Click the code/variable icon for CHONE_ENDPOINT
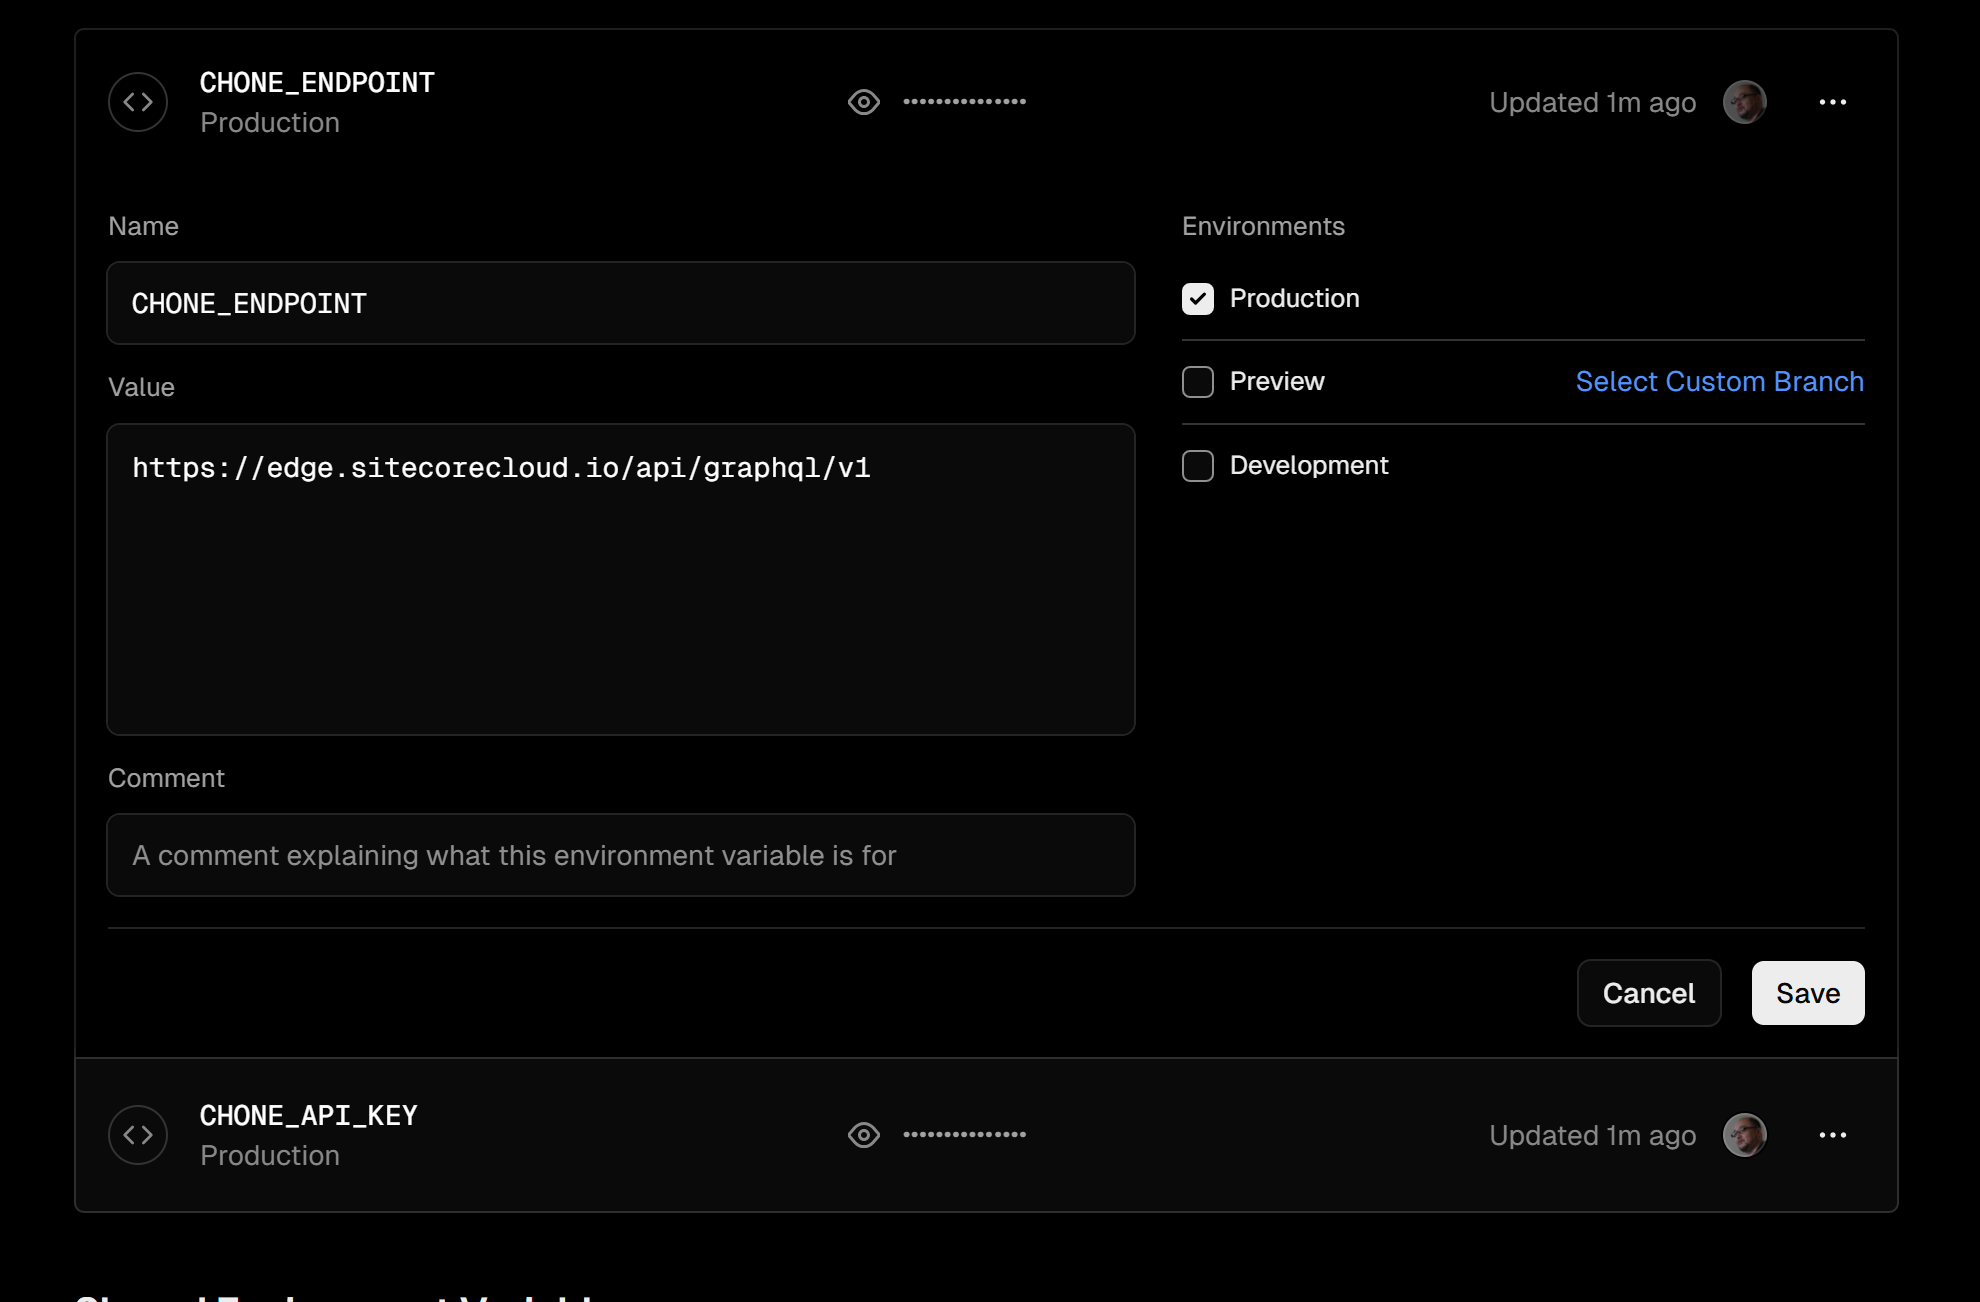1980x1302 pixels. pyautogui.click(x=138, y=102)
